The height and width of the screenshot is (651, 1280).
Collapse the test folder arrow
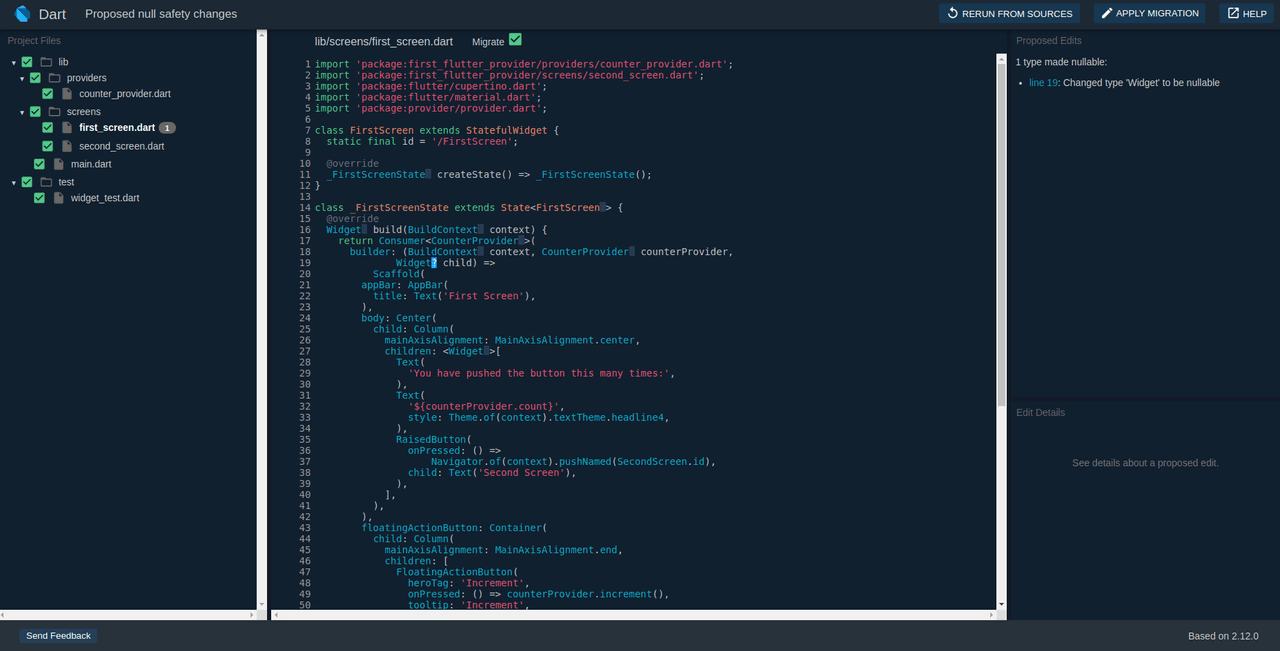coord(14,183)
